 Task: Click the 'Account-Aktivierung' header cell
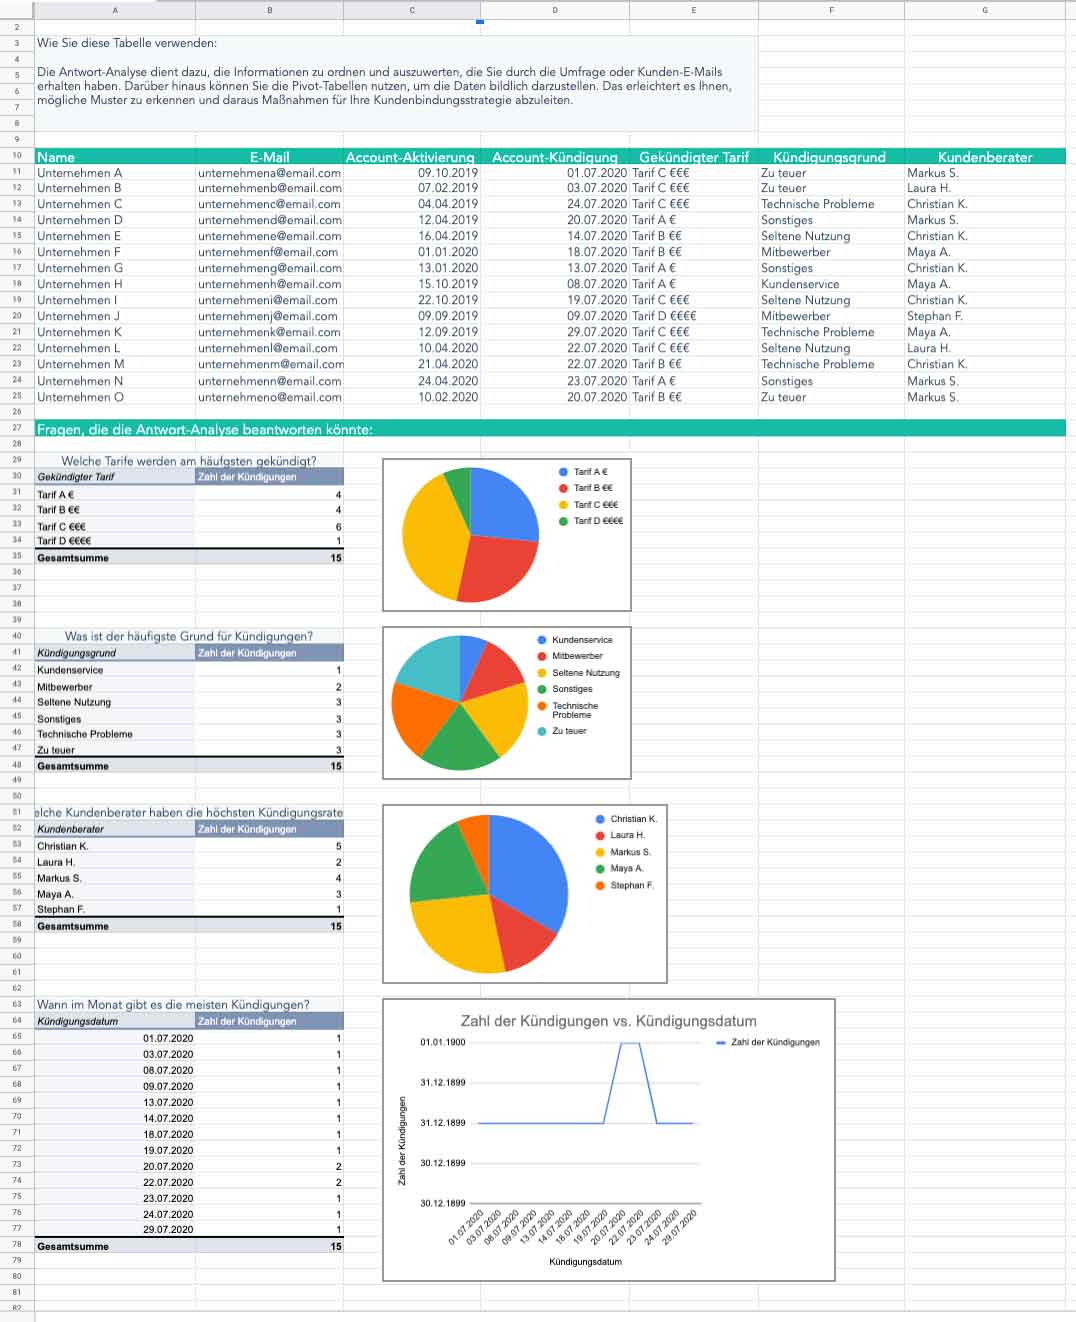(411, 156)
